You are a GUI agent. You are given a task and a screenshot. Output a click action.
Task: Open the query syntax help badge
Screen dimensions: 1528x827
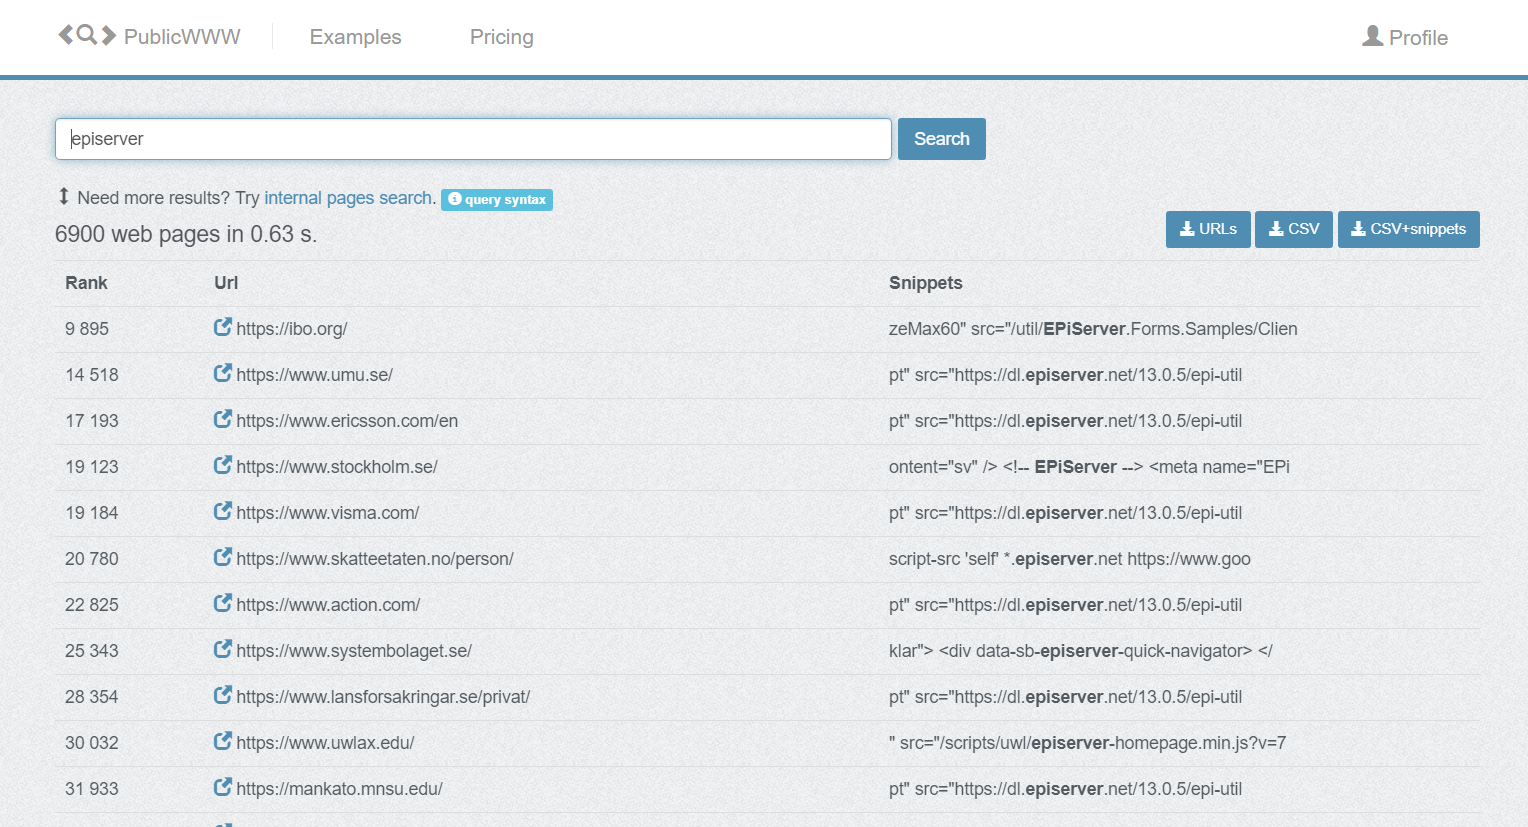pyautogui.click(x=497, y=199)
